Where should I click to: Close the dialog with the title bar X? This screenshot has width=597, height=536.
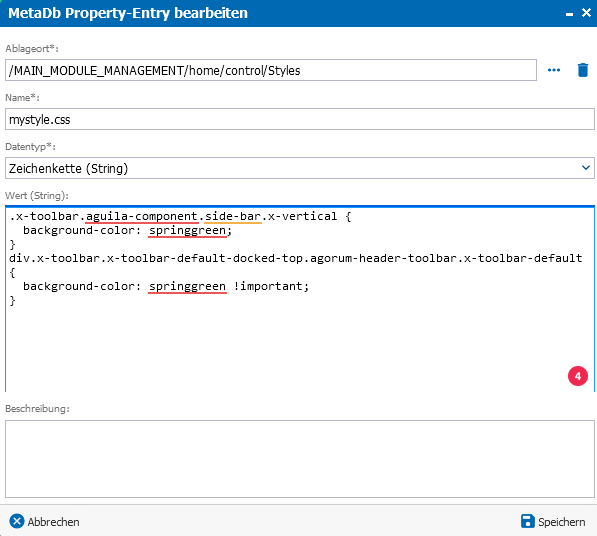(586, 13)
